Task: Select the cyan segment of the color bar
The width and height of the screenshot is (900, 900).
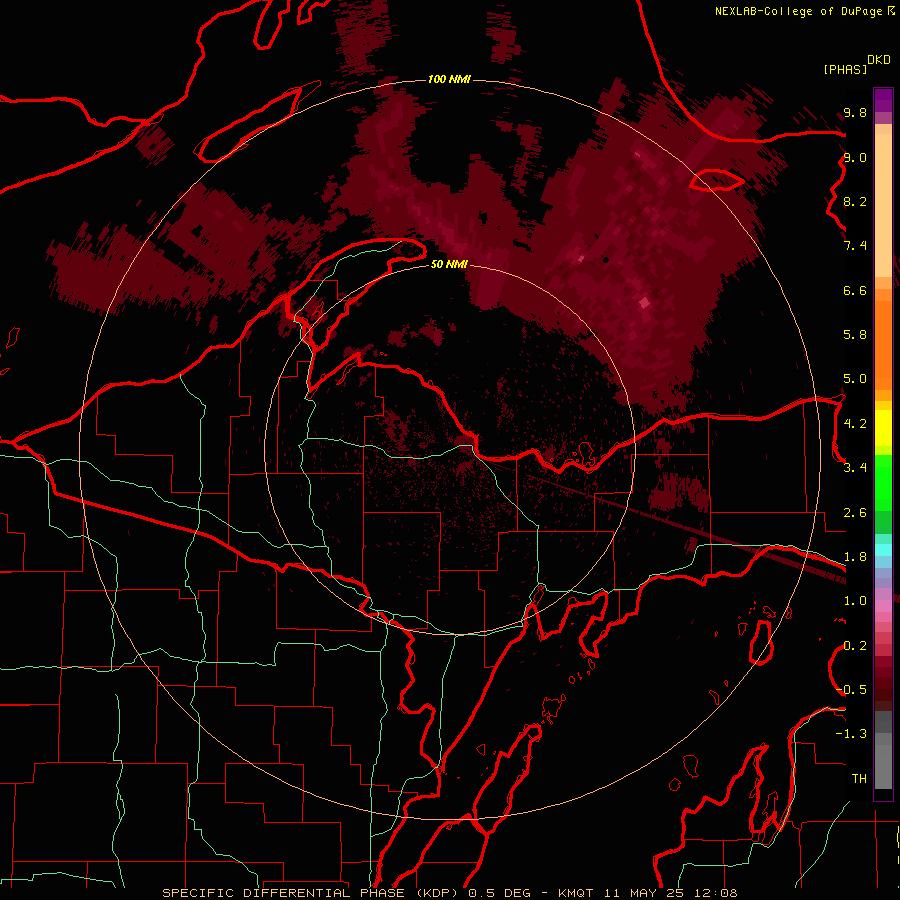Action: pyautogui.click(x=883, y=550)
